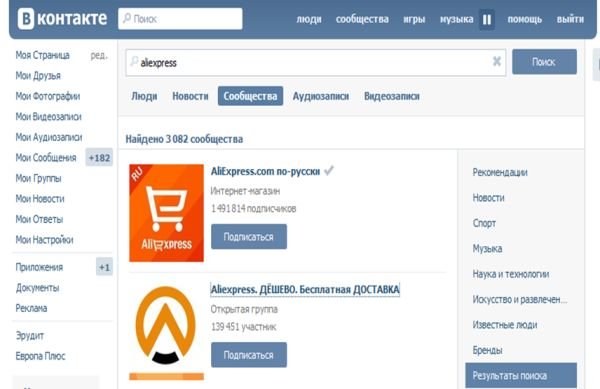Select Рекомендации category filter
This screenshot has width=600, height=389.
(500, 173)
